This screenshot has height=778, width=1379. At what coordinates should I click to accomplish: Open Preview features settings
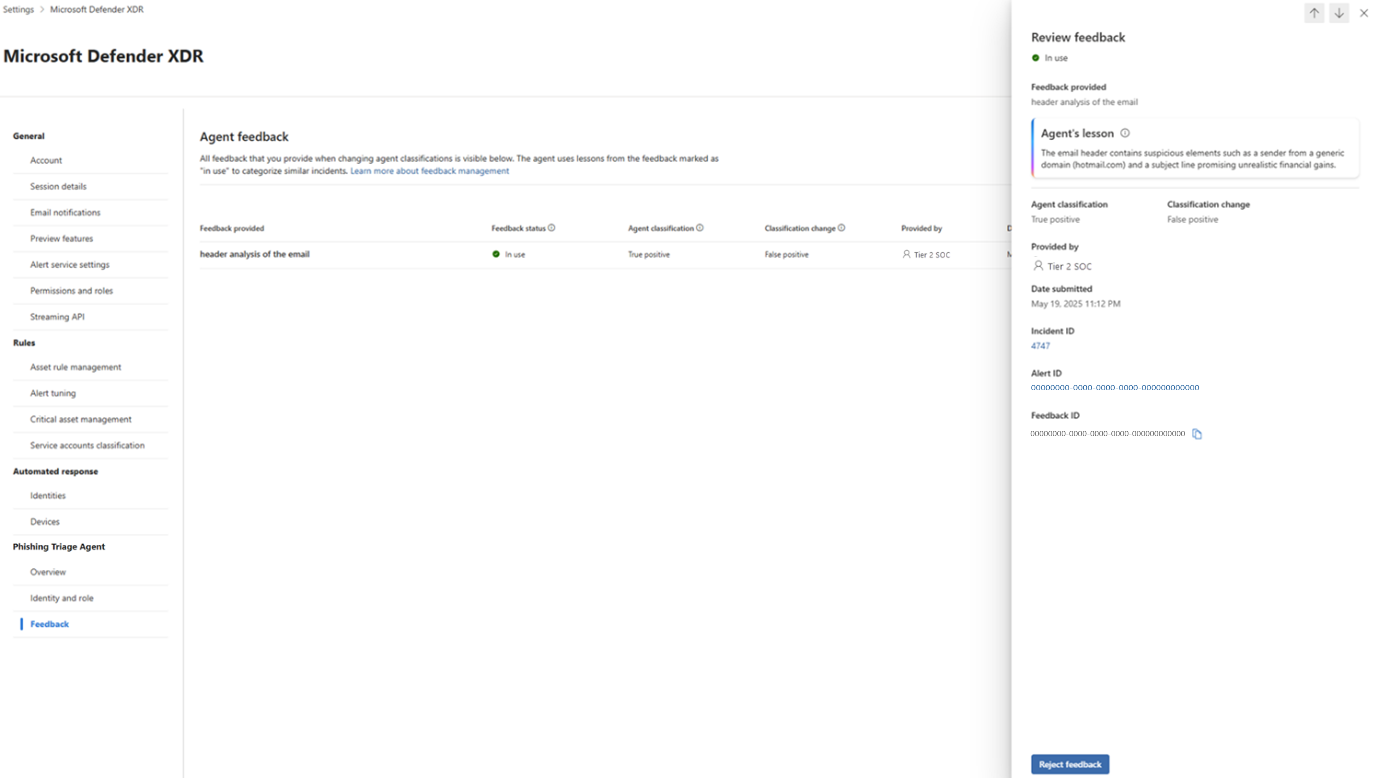[x=61, y=238]
